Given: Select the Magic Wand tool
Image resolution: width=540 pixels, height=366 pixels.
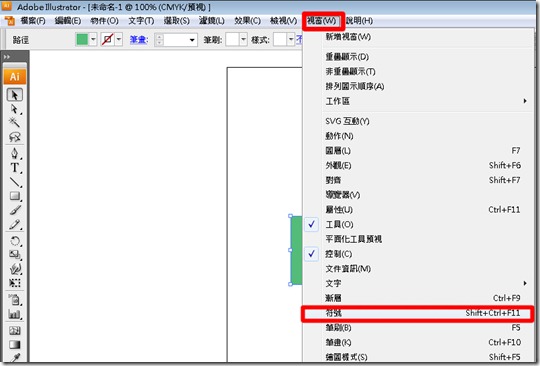Looking at the screenshot, I should click(x=15, y=123).
